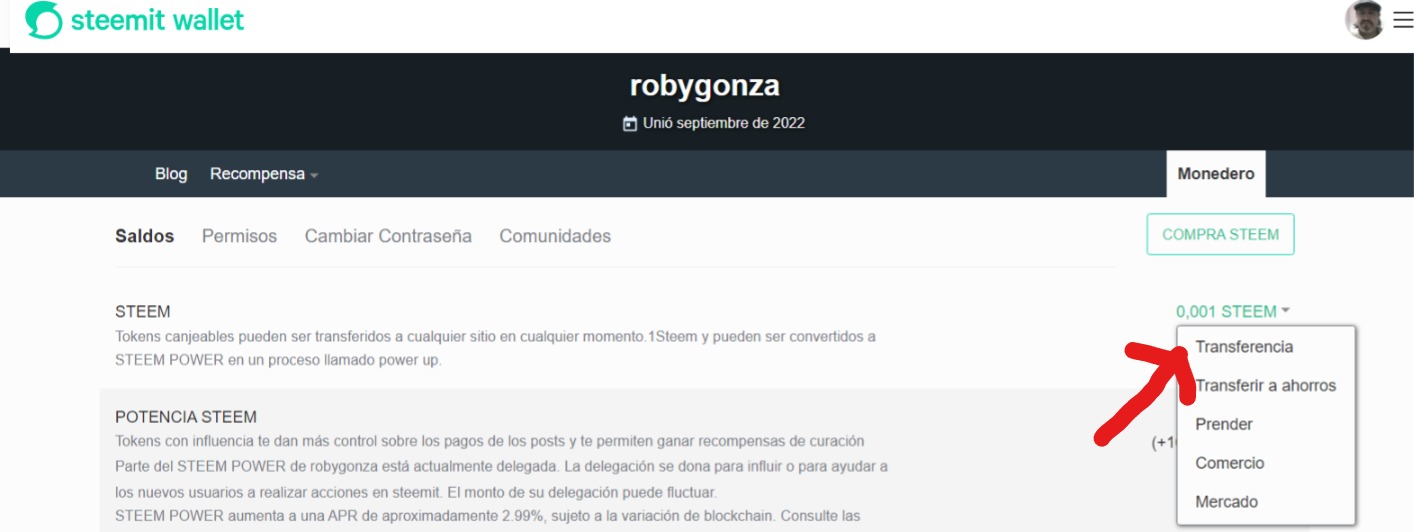Click the calendar icon beside join date
The height and width of the screenshot is (532, 1414).
pyautogui.click(x=630, y=124)
